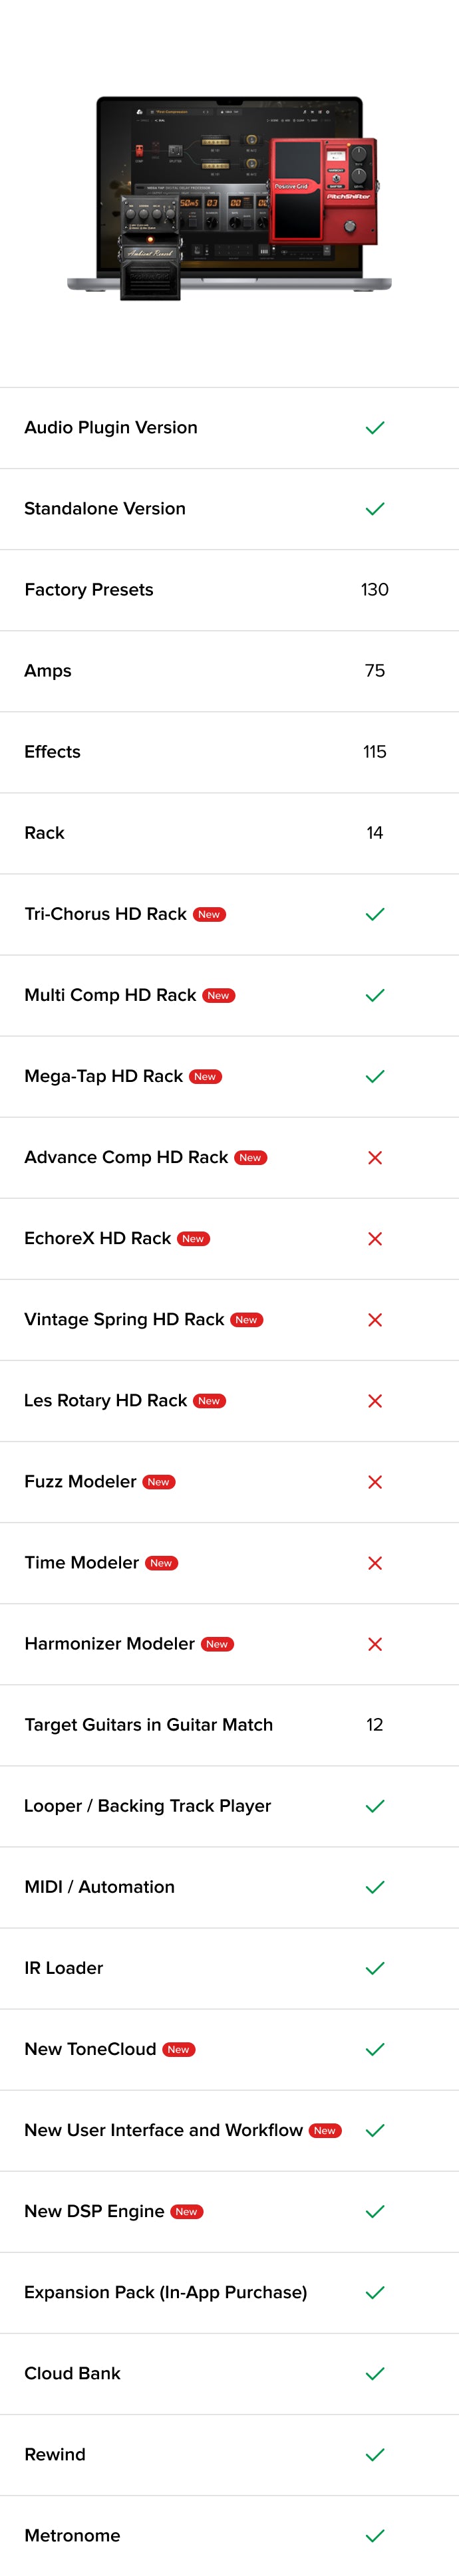Click the green checkmark for Audio Plugin Version
Screen dimensions: 459x2576
coord(375,428)
